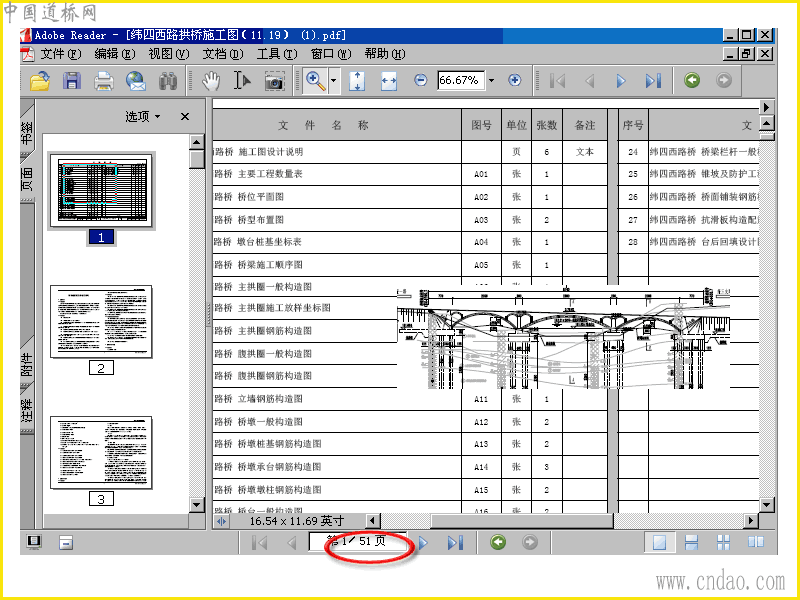800x600 pixels.
Task: Click the Open file folder icon
Action: click(40, 81)
